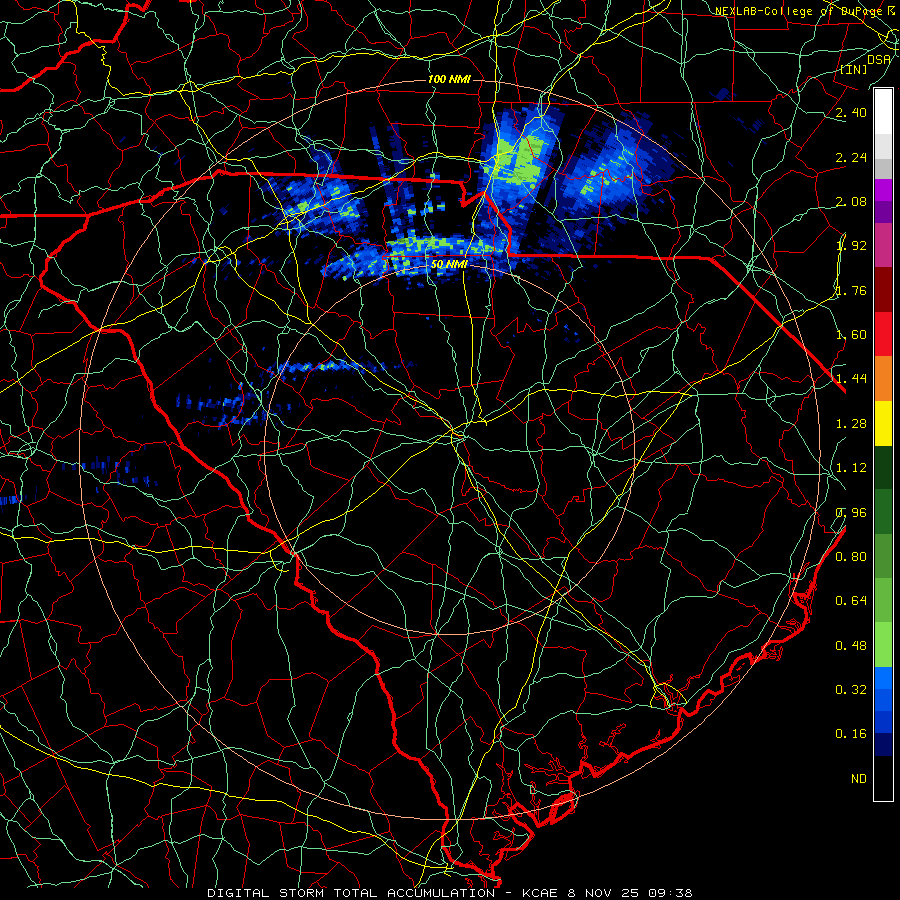Pick the yellow legend swatch beside 1.28
Image resolution: width=900 pixels, height=900 pixels.
(x=883, y=423)
